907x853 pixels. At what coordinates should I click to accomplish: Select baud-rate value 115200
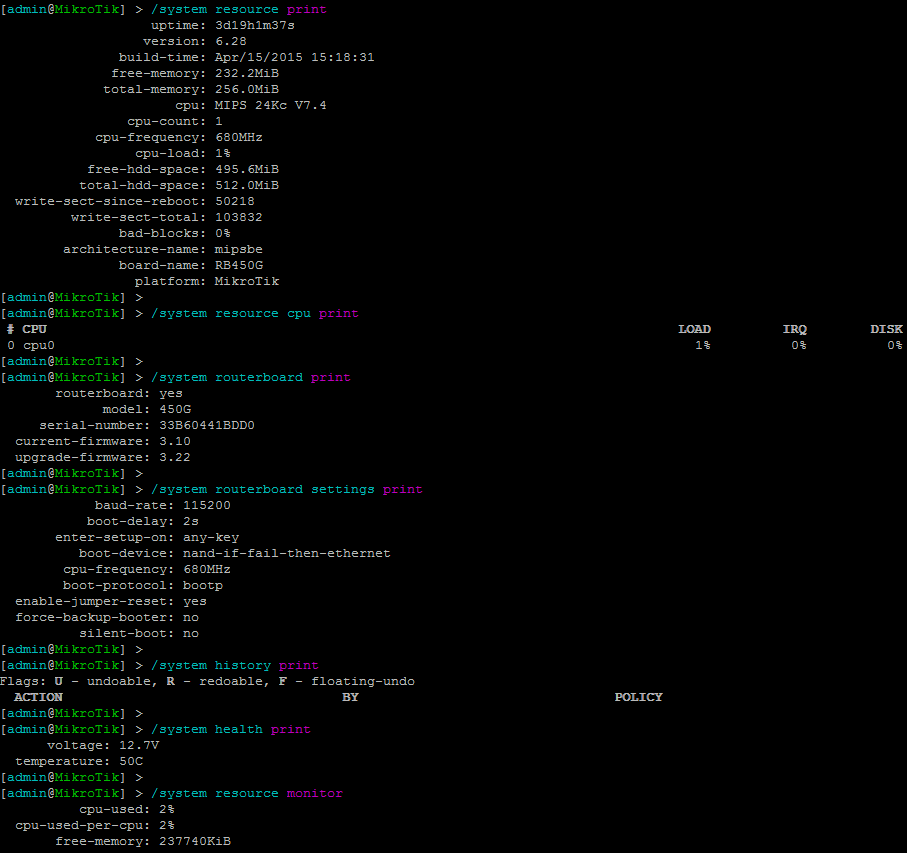[x=207, y=505]
